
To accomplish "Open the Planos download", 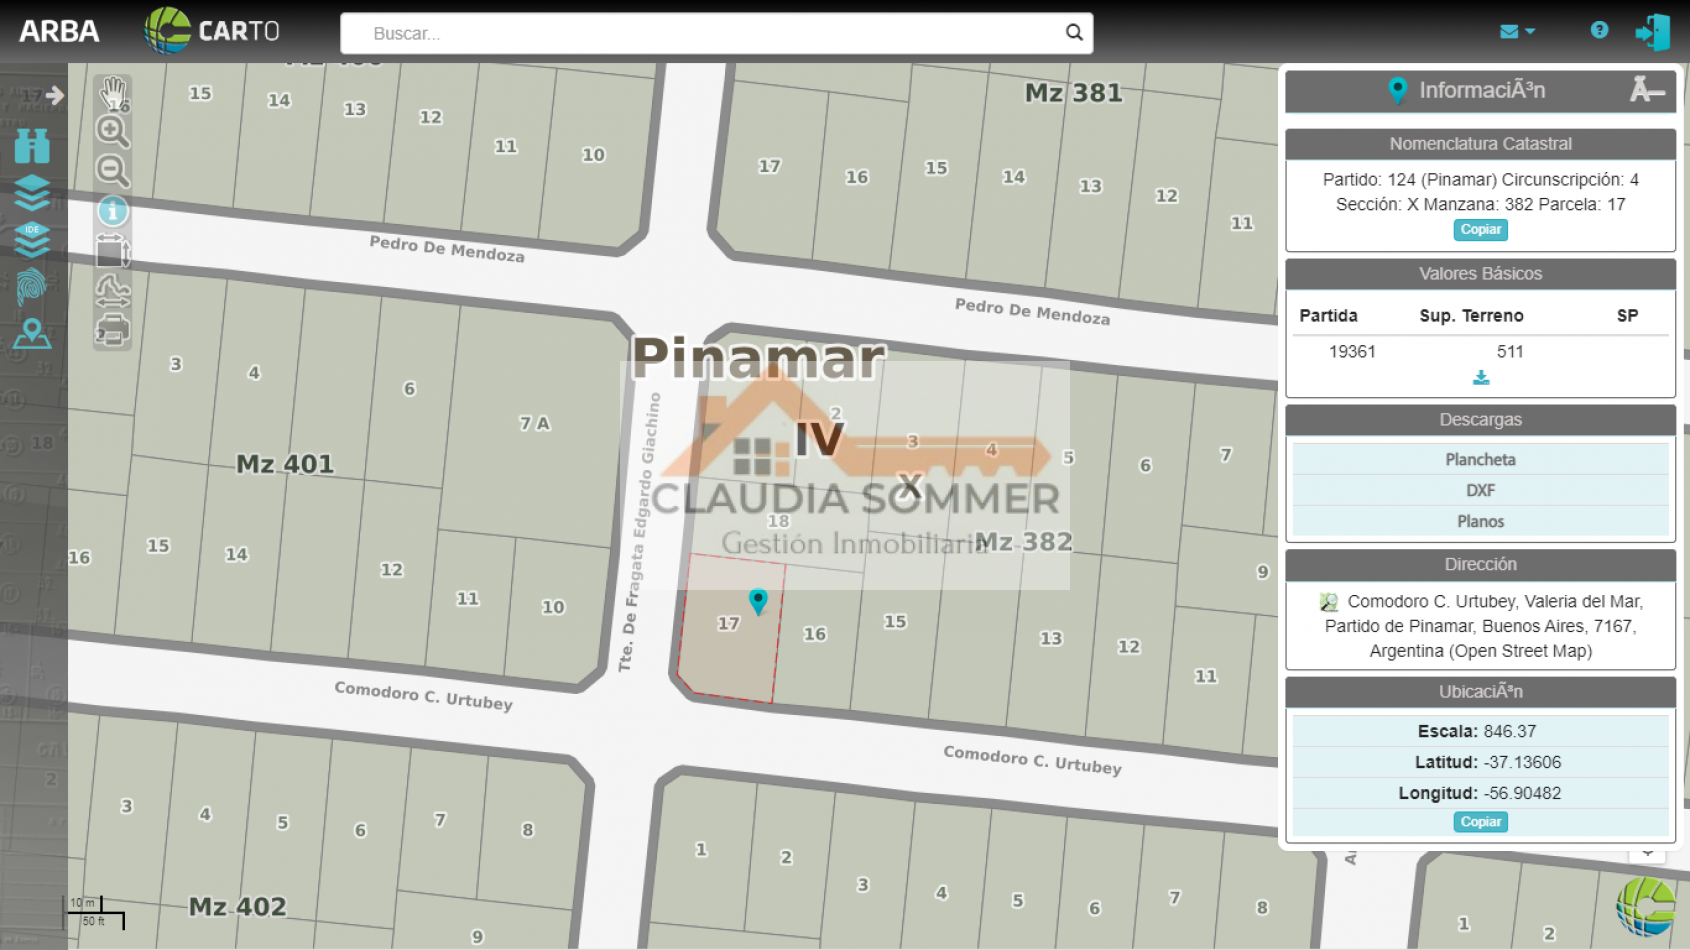I will pyautogui.click(x=1481, y=521).
